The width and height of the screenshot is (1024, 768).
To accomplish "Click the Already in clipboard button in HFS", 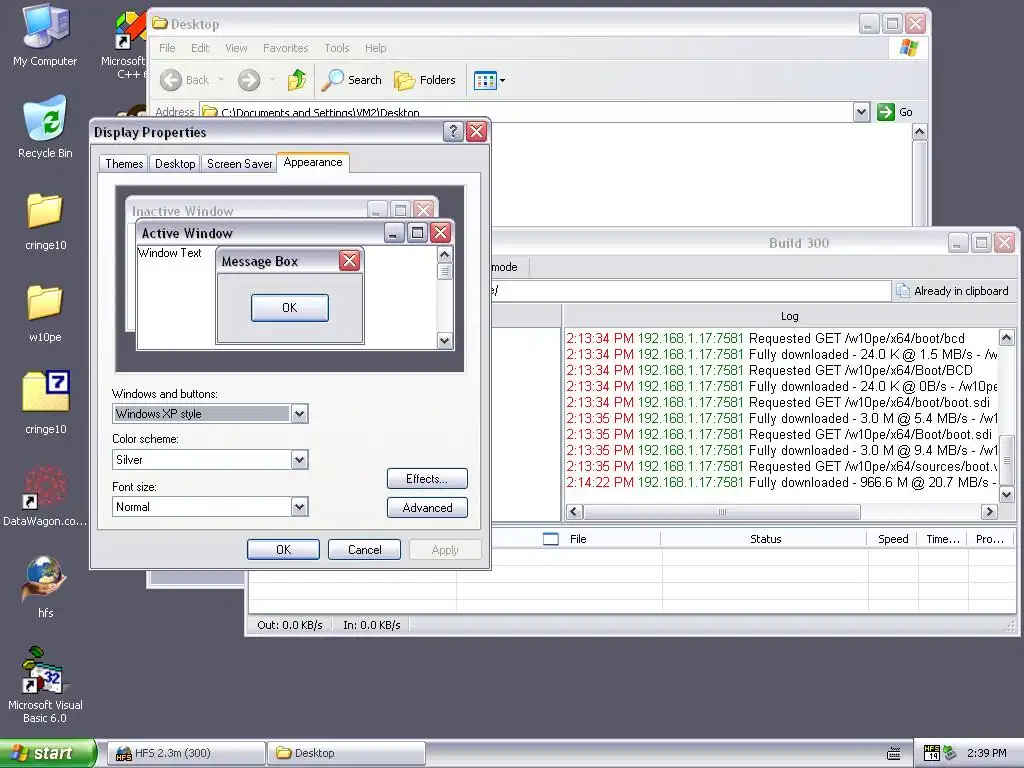I will point(952,291).
